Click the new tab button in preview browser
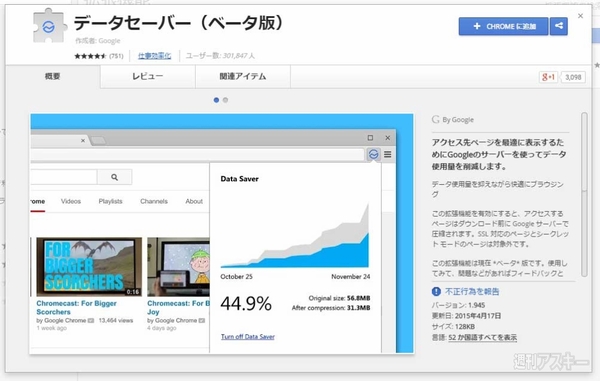Screen dimensions: 600x381 [98, 141]
